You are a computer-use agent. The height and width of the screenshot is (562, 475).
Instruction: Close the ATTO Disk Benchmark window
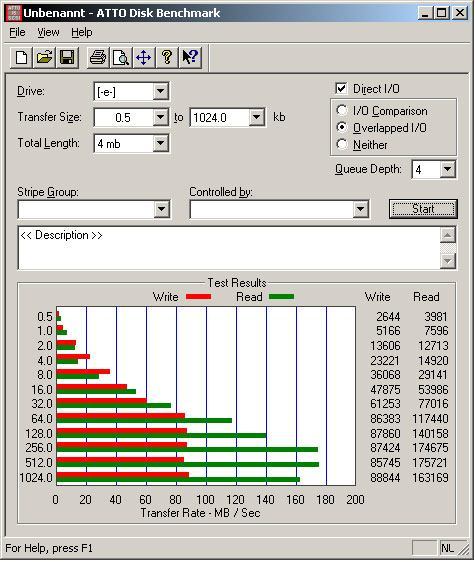[x=460, y=13]
